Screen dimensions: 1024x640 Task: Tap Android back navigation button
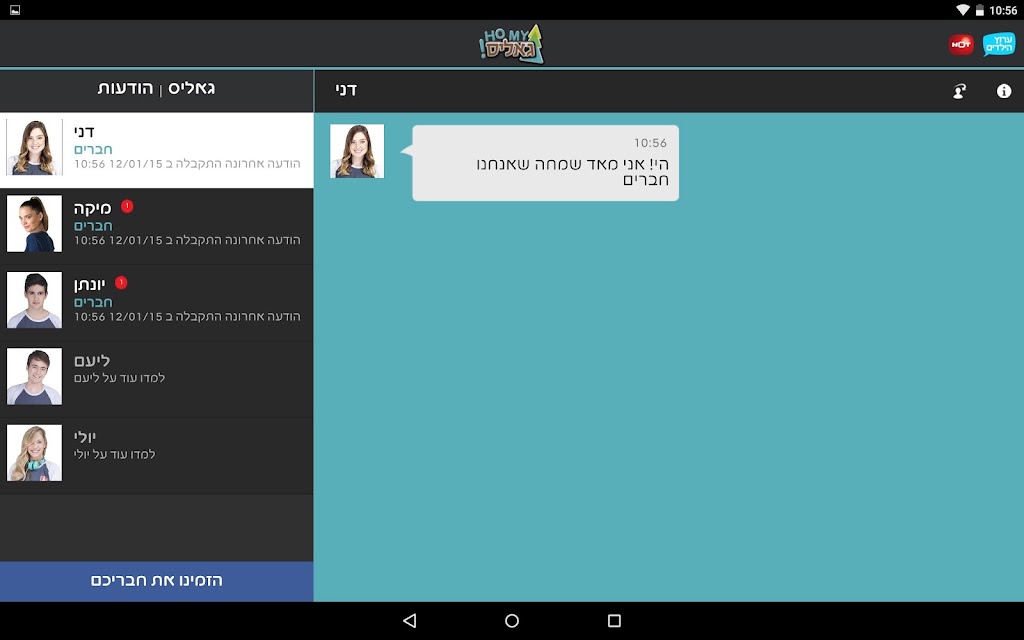pos(409,620)
